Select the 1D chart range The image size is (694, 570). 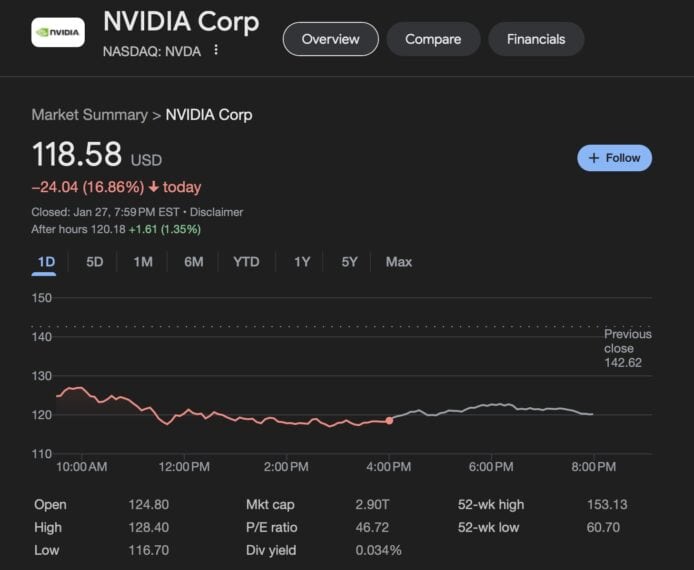46,262
